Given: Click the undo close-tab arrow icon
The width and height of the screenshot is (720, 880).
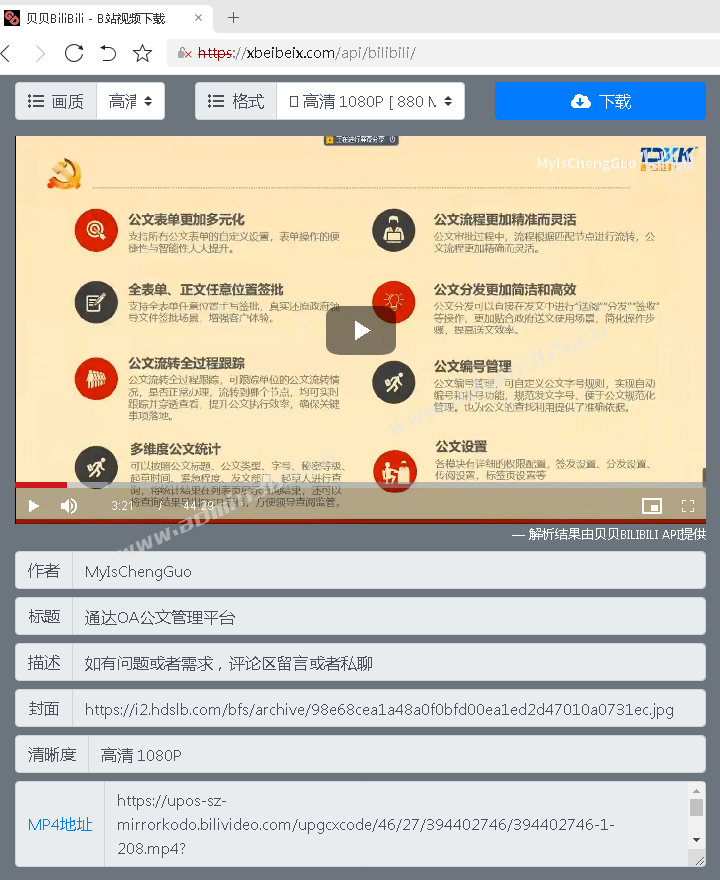Looking at the screenshot, I should click(x=108, y=53).
